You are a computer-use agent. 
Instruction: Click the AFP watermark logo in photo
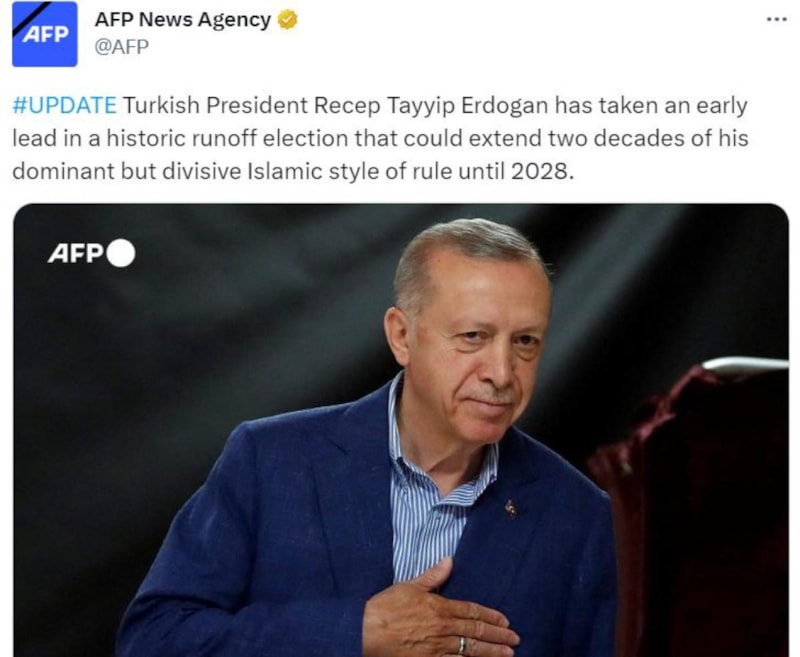75,254
